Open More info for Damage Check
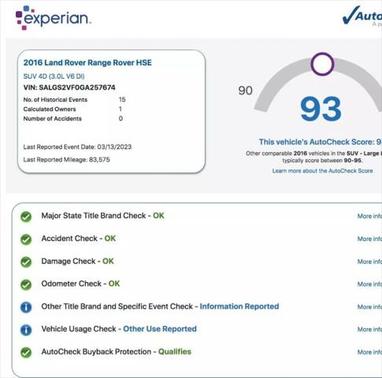The image size is (382, 378). (370, 261)
